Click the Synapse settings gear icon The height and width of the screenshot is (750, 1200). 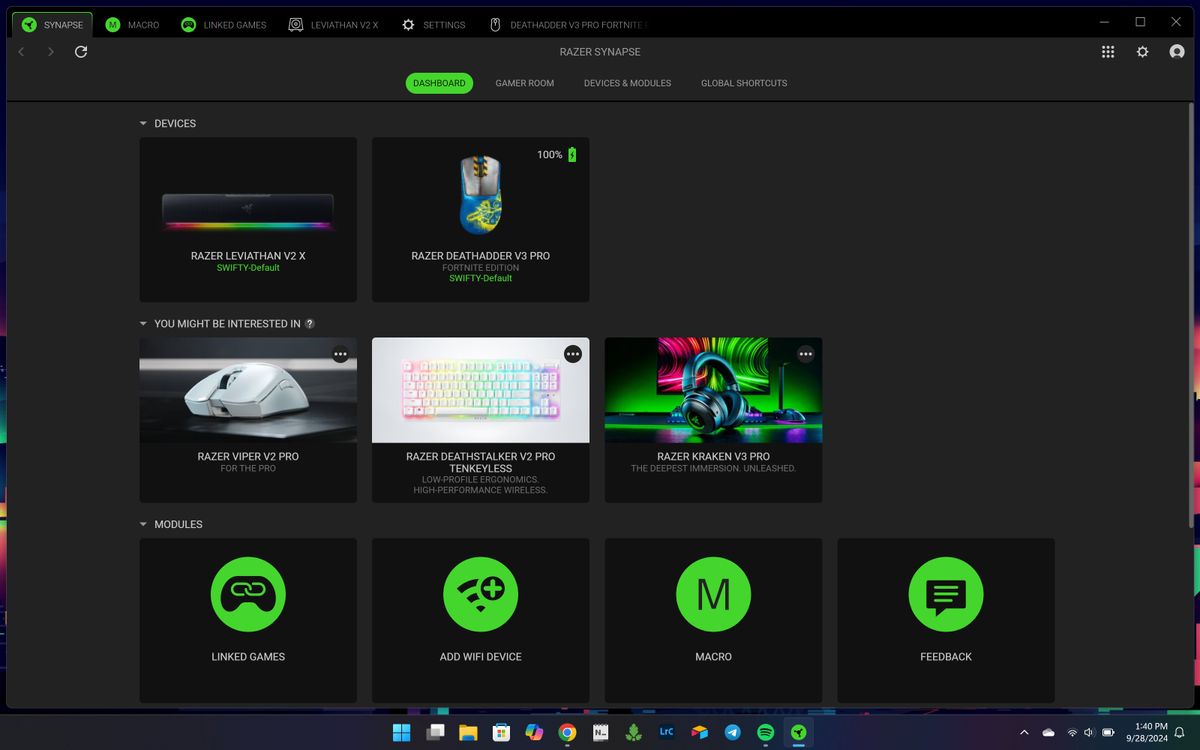[x=1142, y=51]
